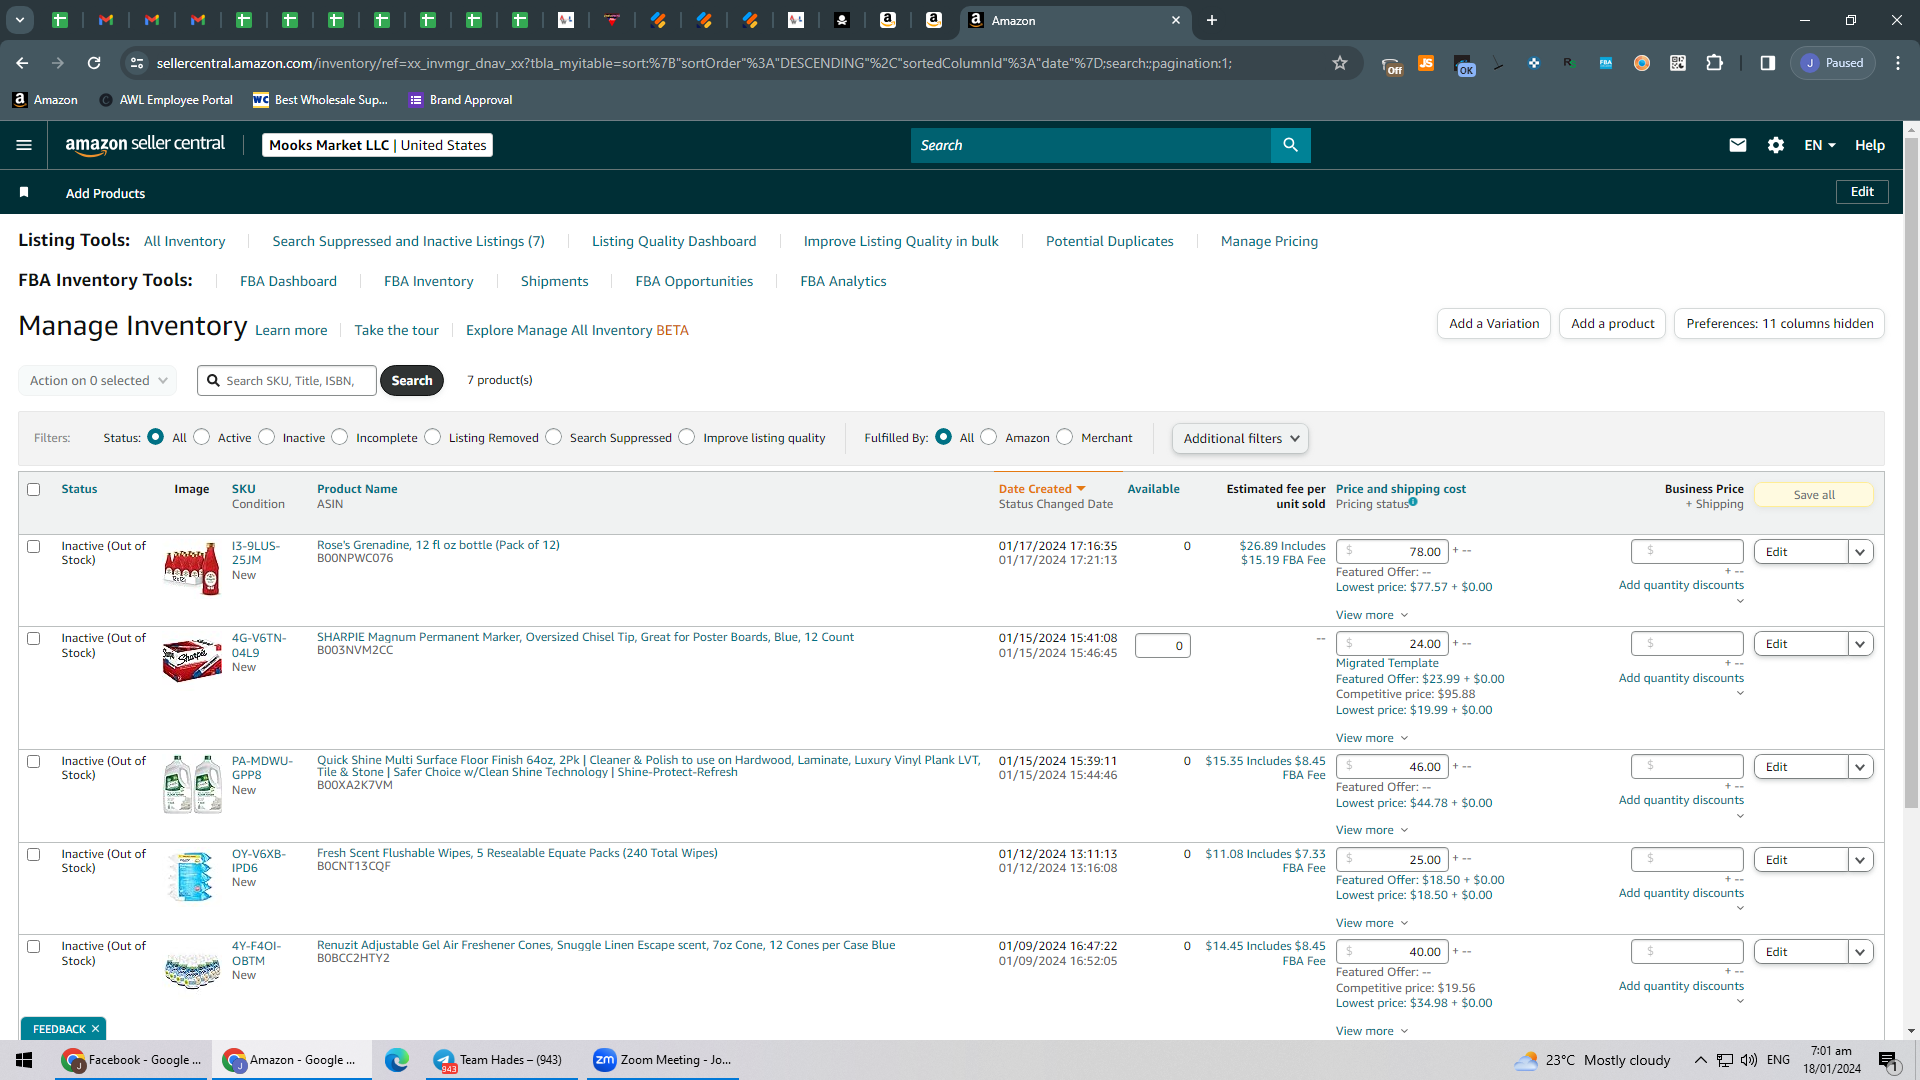Click the Add a Variation button

[x=1494, y=323]
